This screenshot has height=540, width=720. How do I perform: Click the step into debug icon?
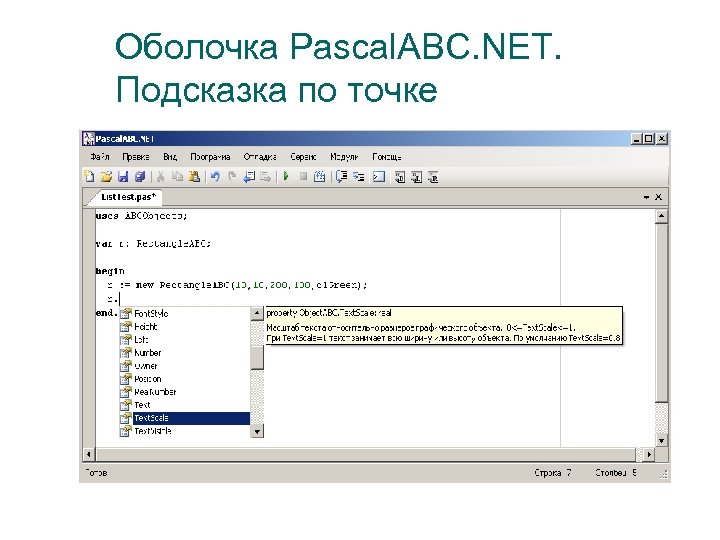tap(359, 176)
